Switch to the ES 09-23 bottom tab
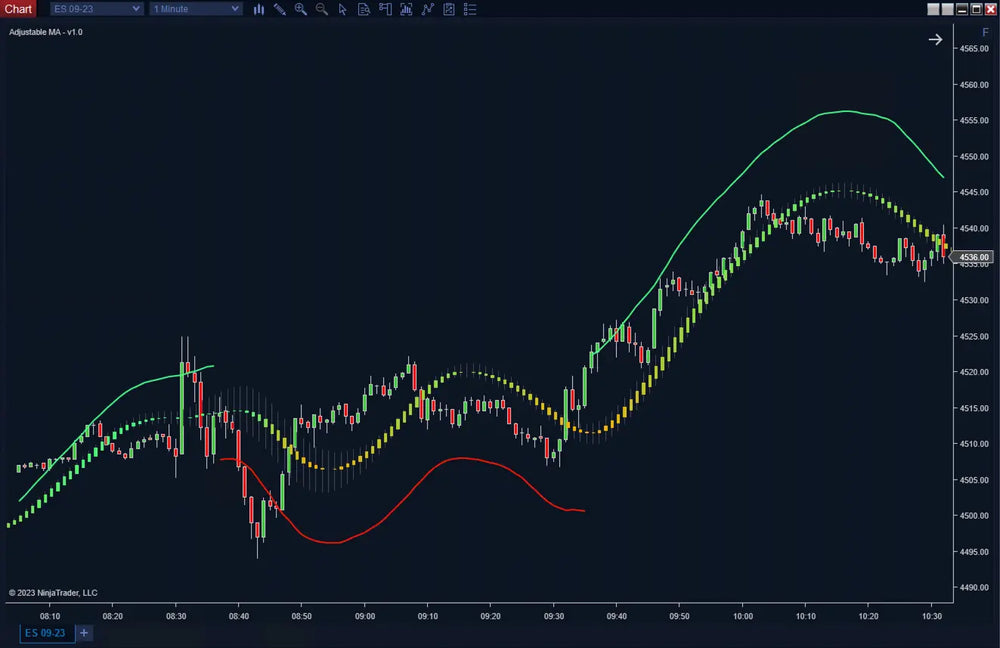This screenshot has height=648, width=1000. coord(46,633)
